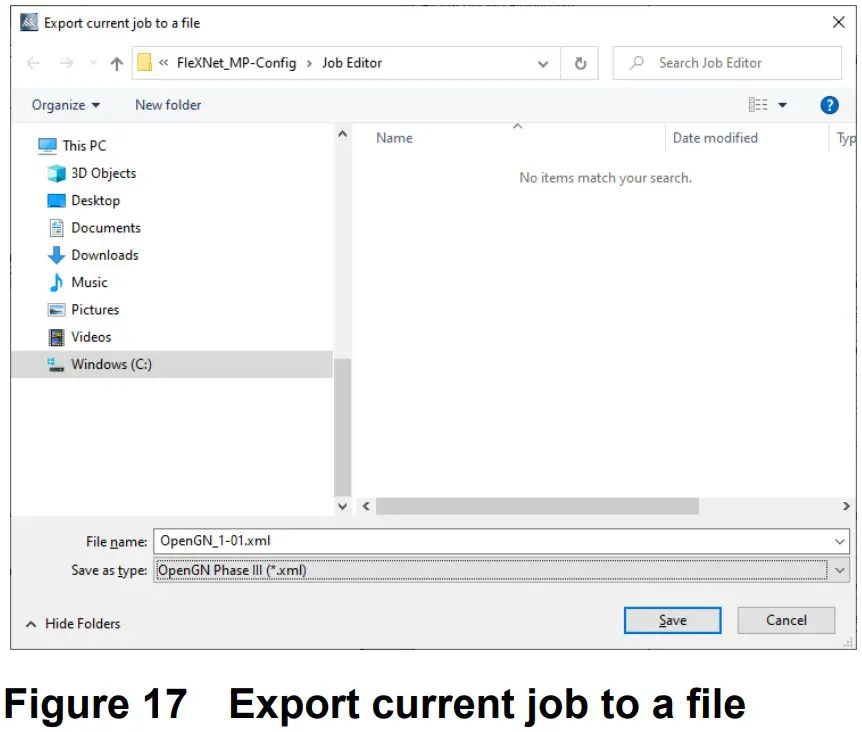The height and width of the screenshot is (732, 862).
Task: Select This PC in the navigation tree
Action: pyautogui.click(x=84, y=146)
